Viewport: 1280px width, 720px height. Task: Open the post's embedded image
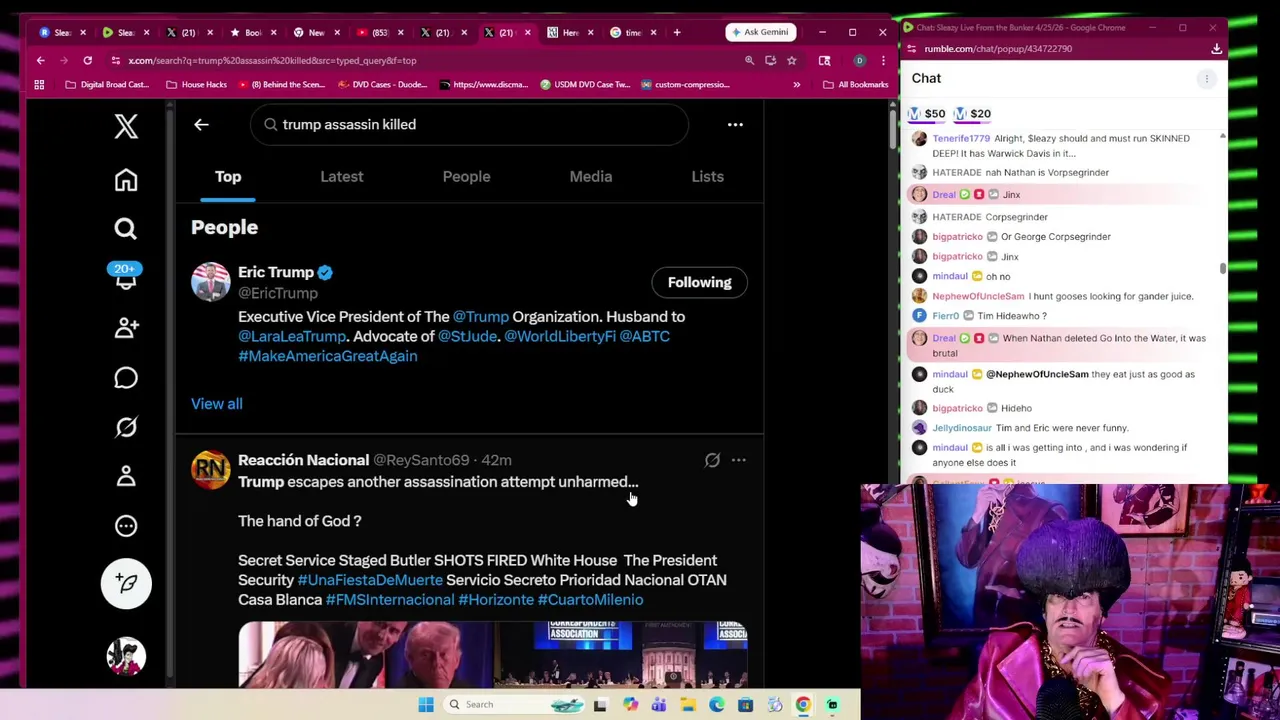(x=493, y=654)
